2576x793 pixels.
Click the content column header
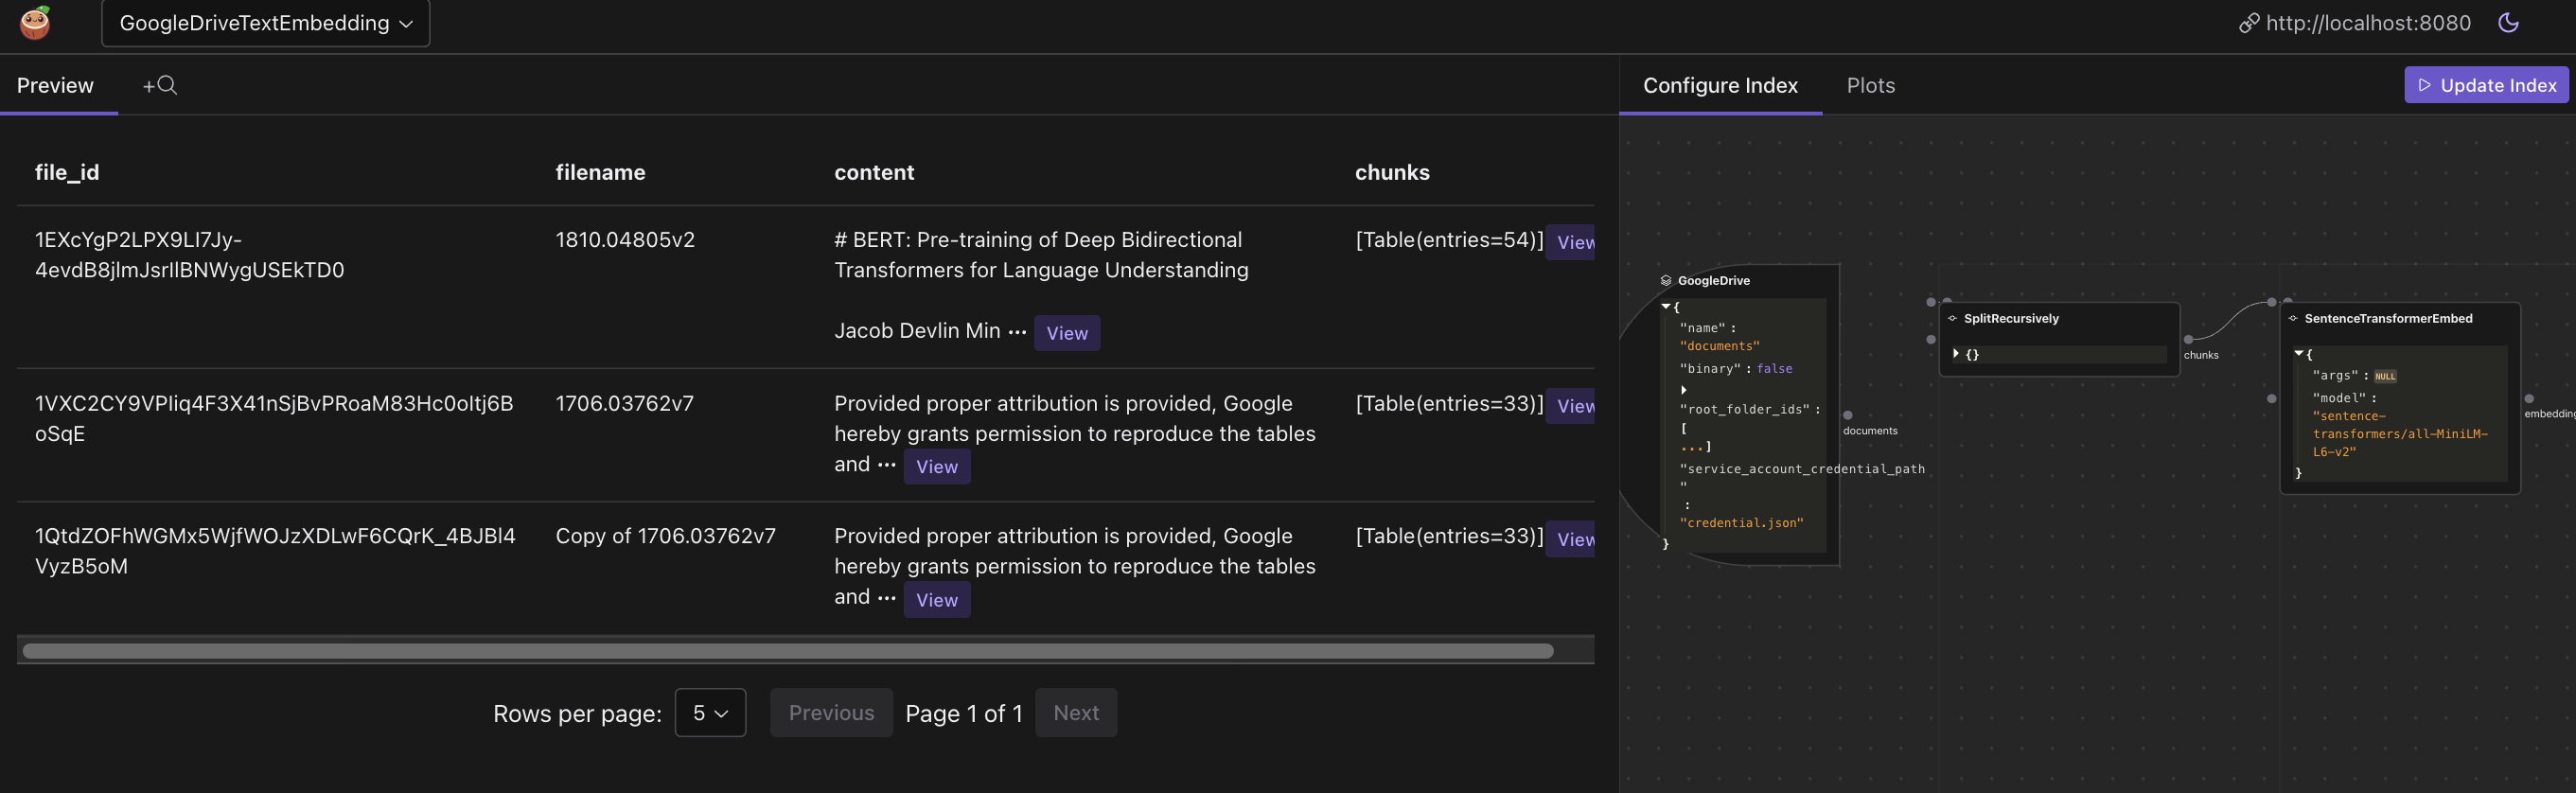[x=874, y=172]
